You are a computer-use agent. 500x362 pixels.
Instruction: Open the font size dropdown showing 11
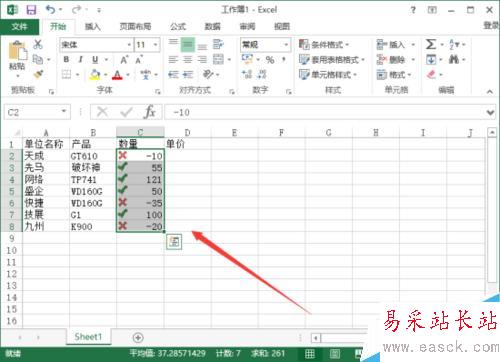point(155,45)
